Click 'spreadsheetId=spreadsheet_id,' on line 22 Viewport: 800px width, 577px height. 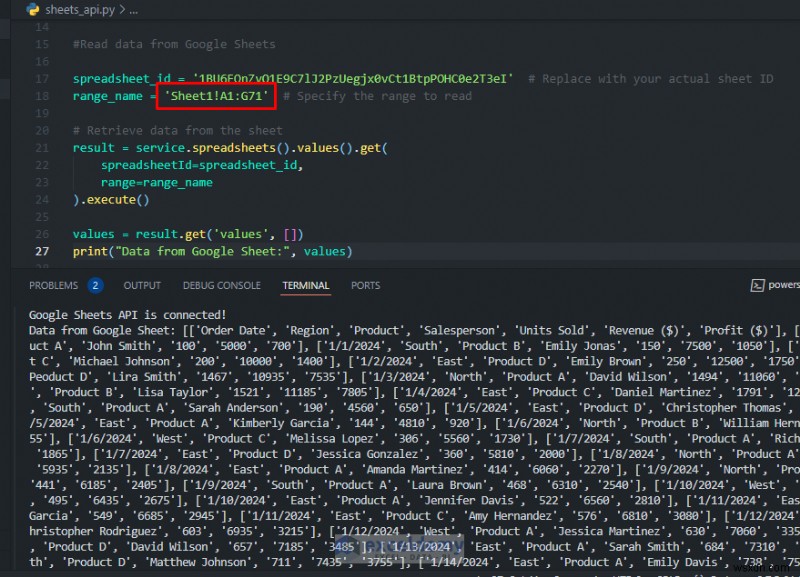click(x=202, y=165)
